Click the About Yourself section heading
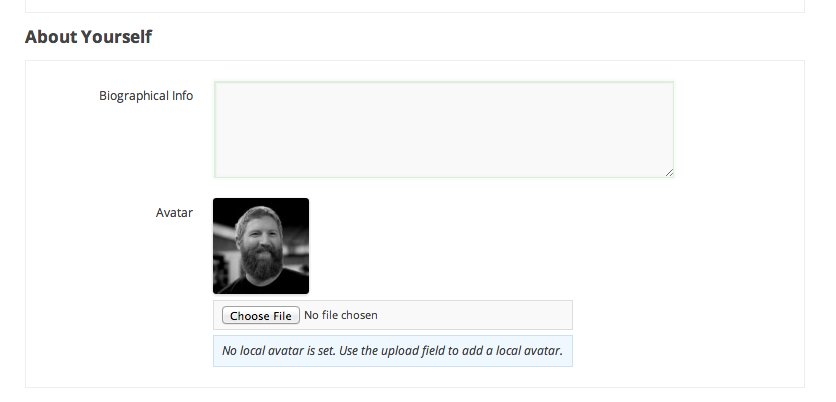 tap(88, 37)
